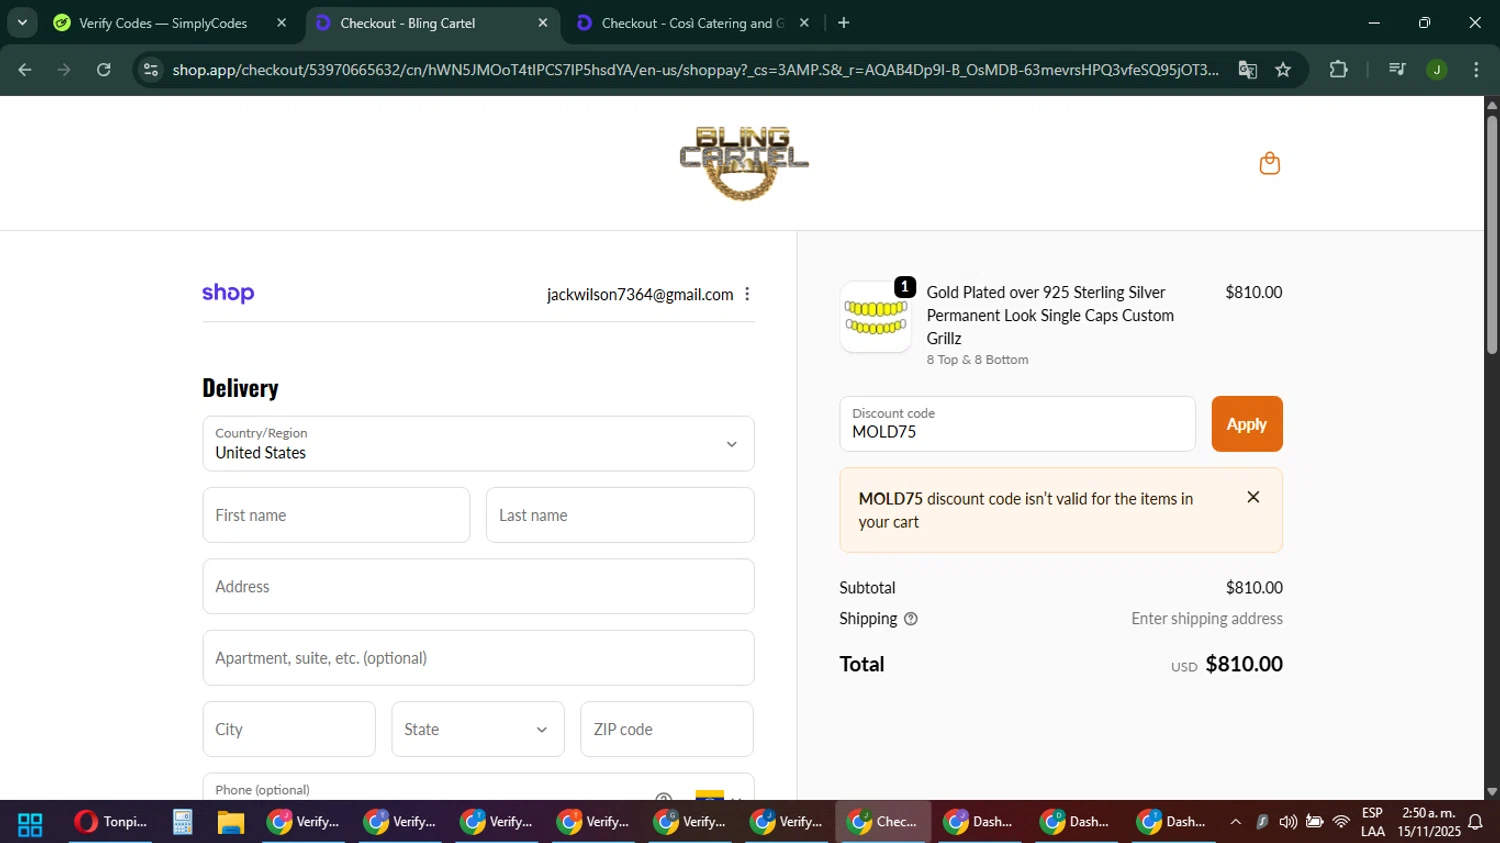Open the State dropdown
The width and height of the screenshot is (1500, 843).
[x=478, y=729]
